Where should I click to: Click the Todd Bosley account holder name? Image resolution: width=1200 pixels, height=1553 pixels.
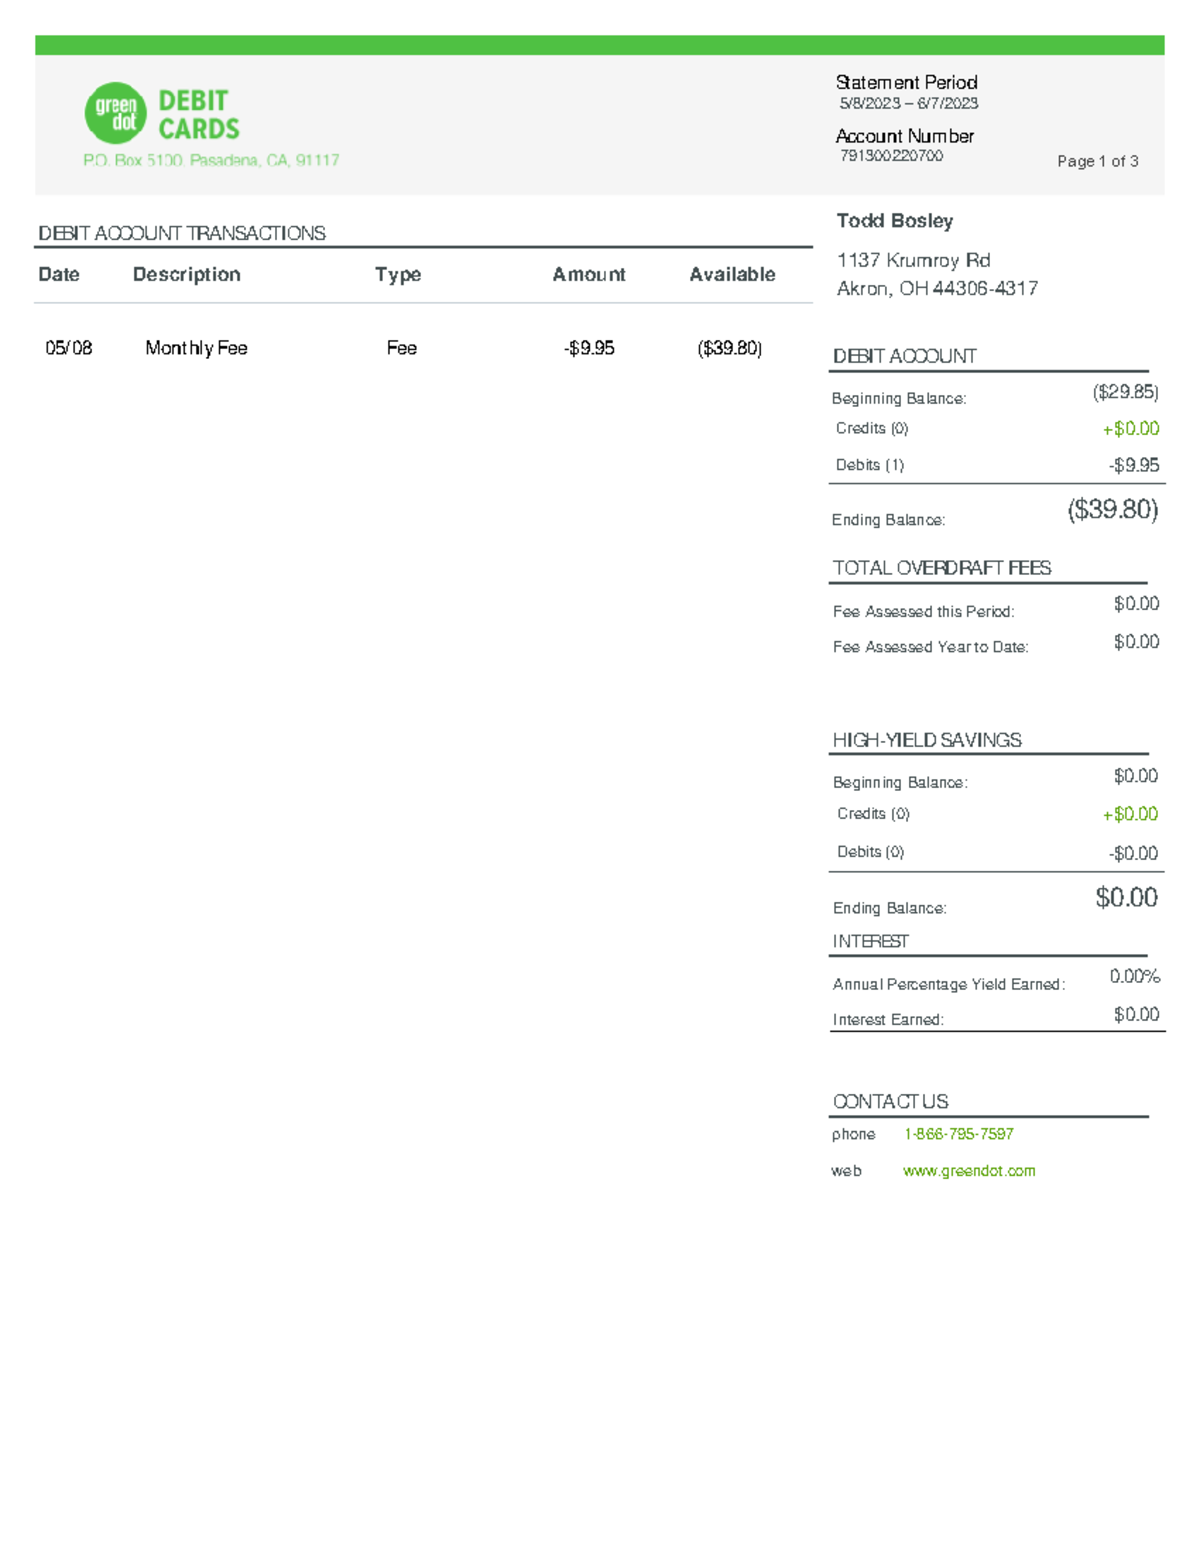click(x=895, y=221)
